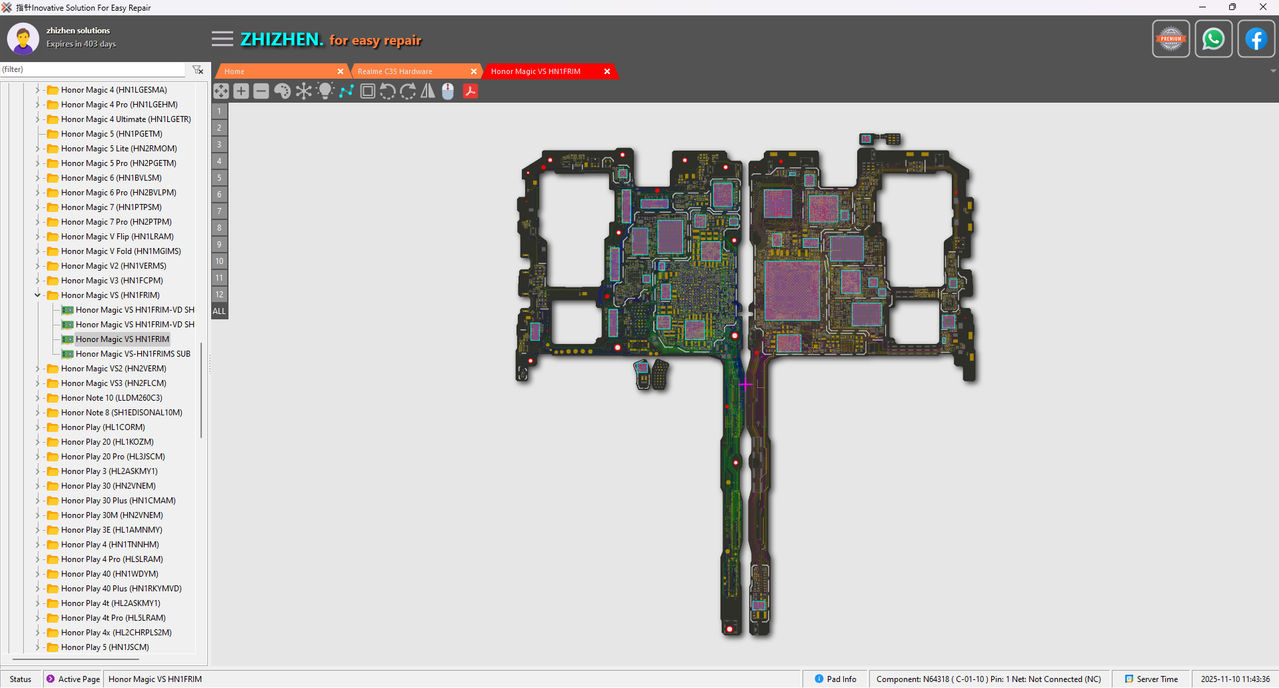Open the color palette tool
The height and width of the screenshot is (688, 1279).
point(282,91)
